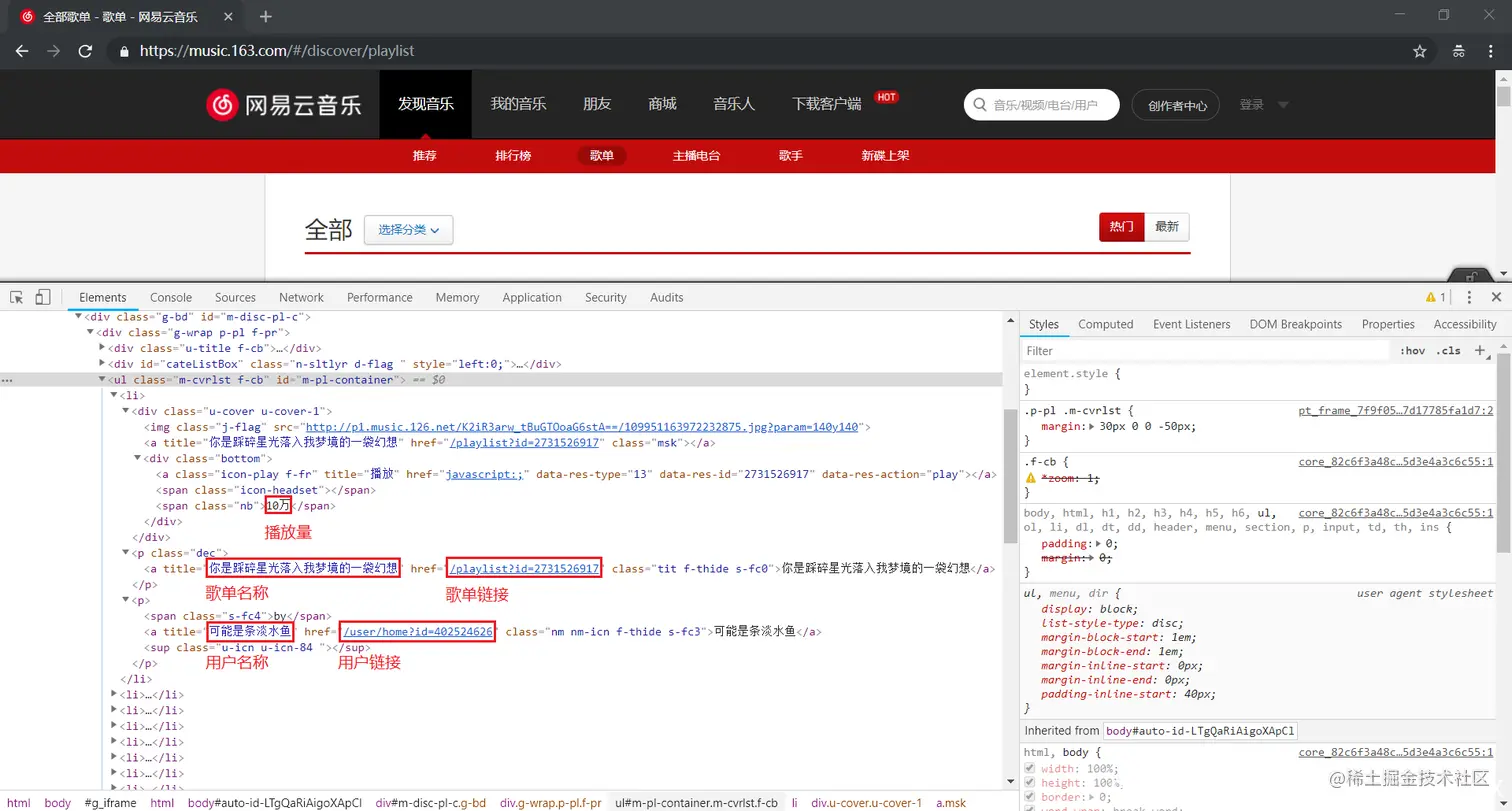The width and height of the screenshot is (1512, 811).
Task: Toggle the .cls class editor button
Action: point(1448,351)
